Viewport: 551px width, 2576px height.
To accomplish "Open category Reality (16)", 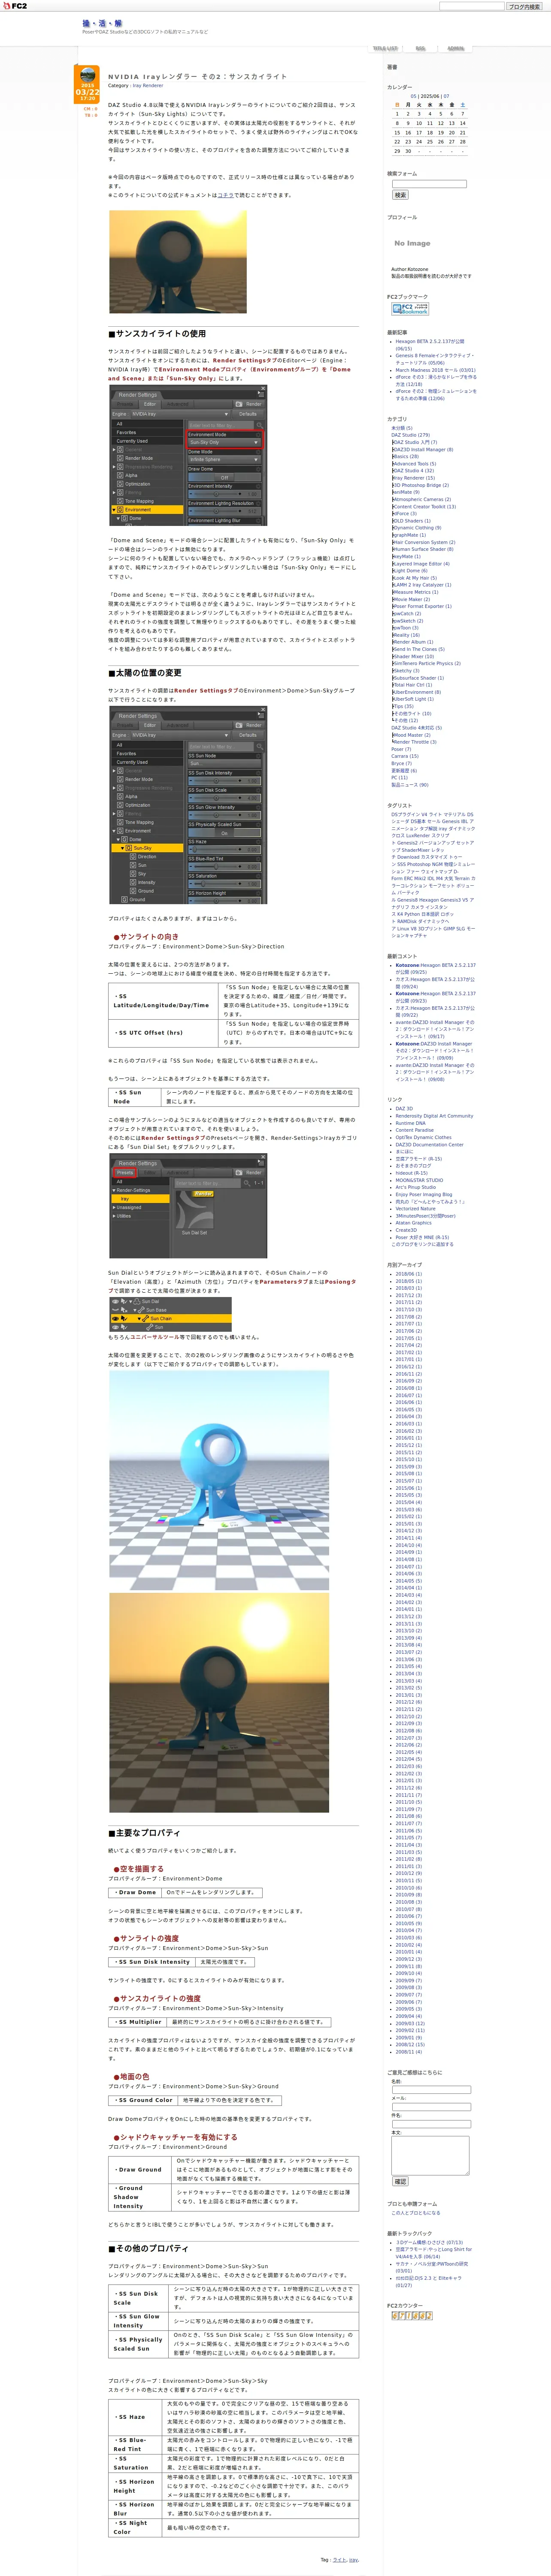I will click(x=406, y=635).
